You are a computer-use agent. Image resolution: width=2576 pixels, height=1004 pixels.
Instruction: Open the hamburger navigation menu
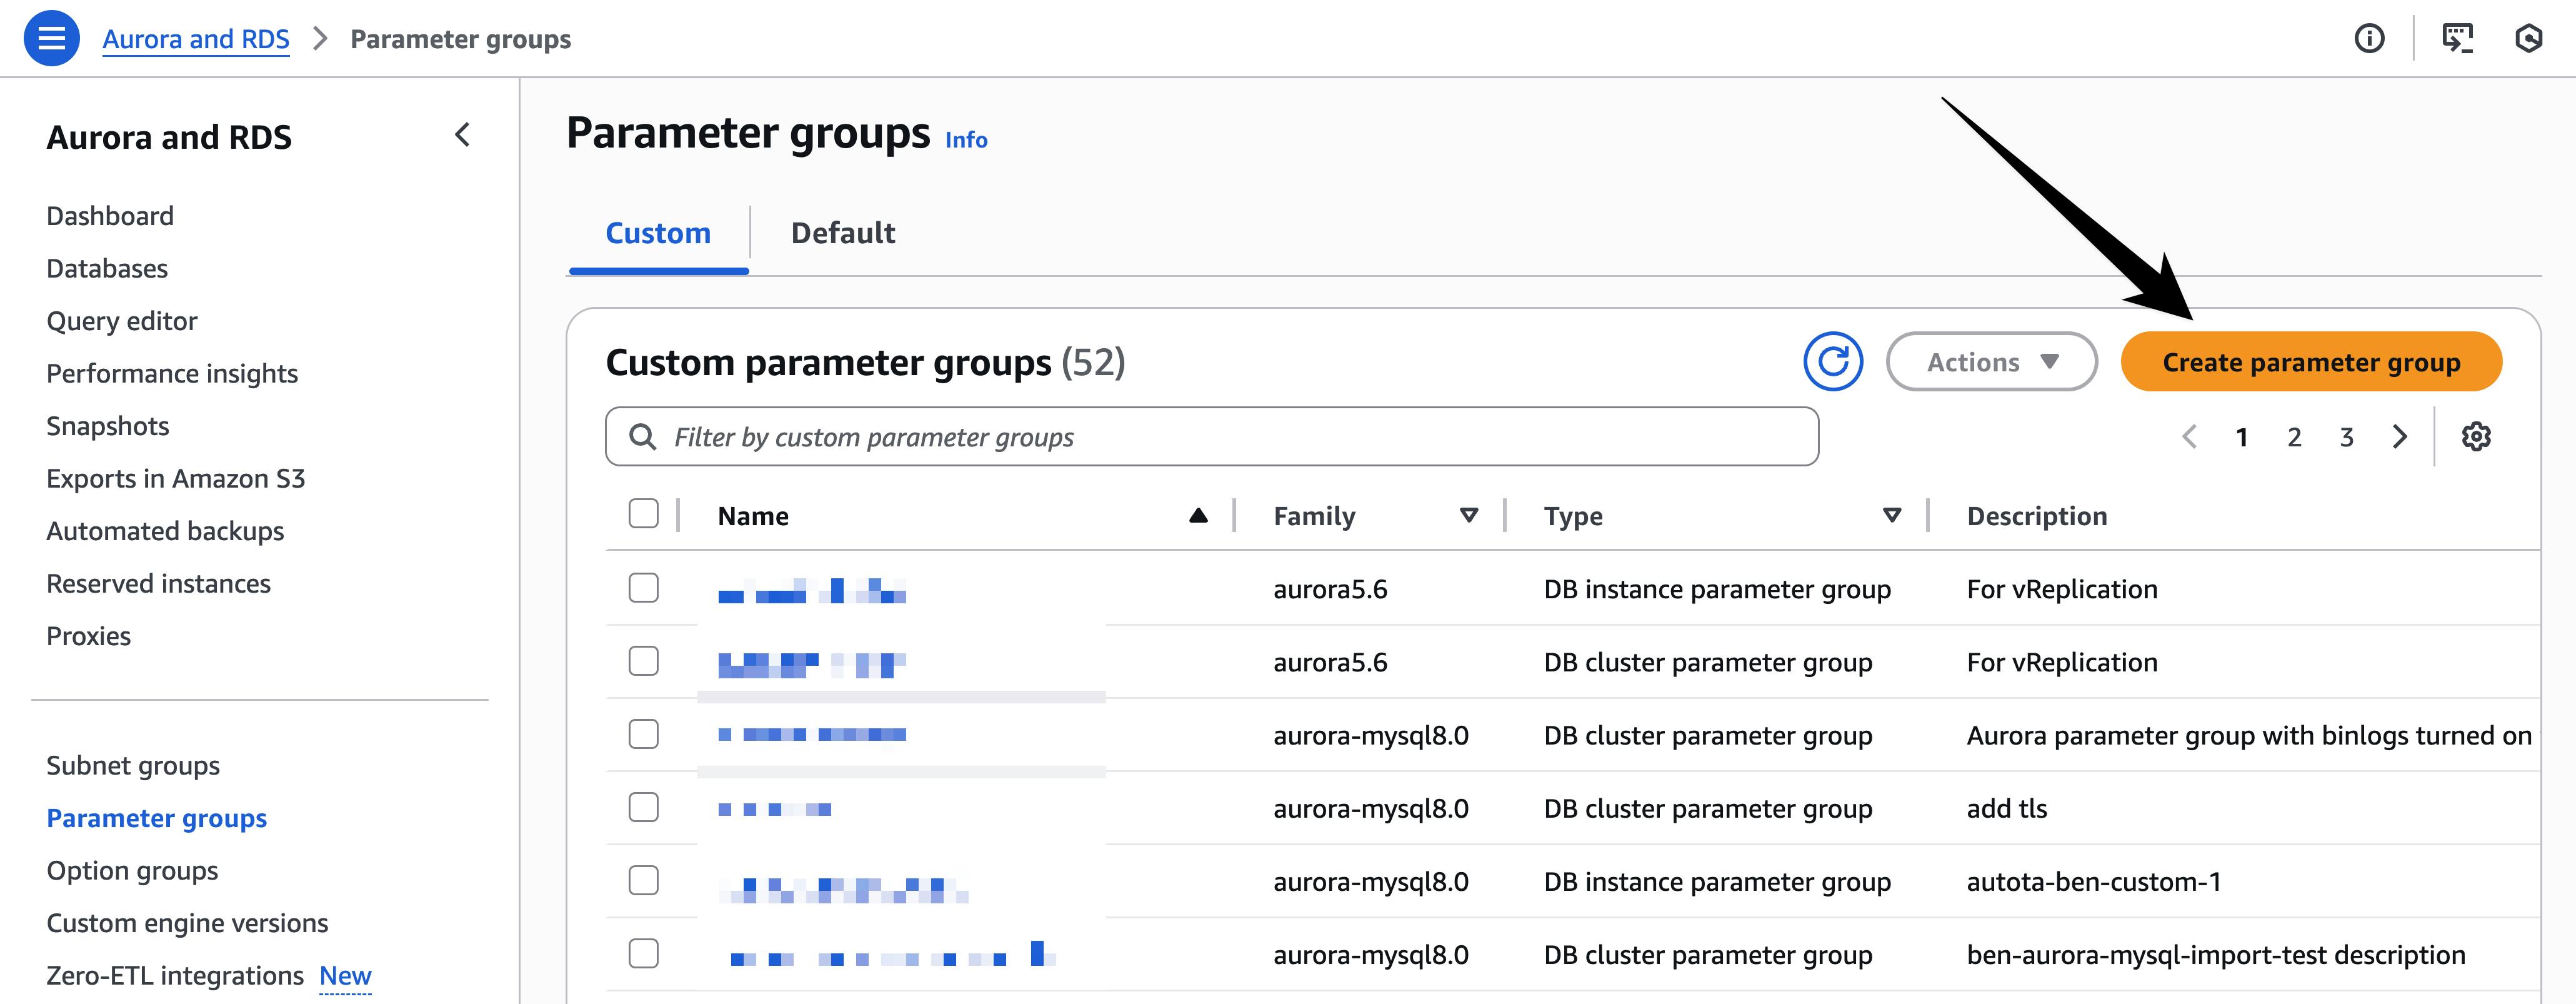coord(51,38)
